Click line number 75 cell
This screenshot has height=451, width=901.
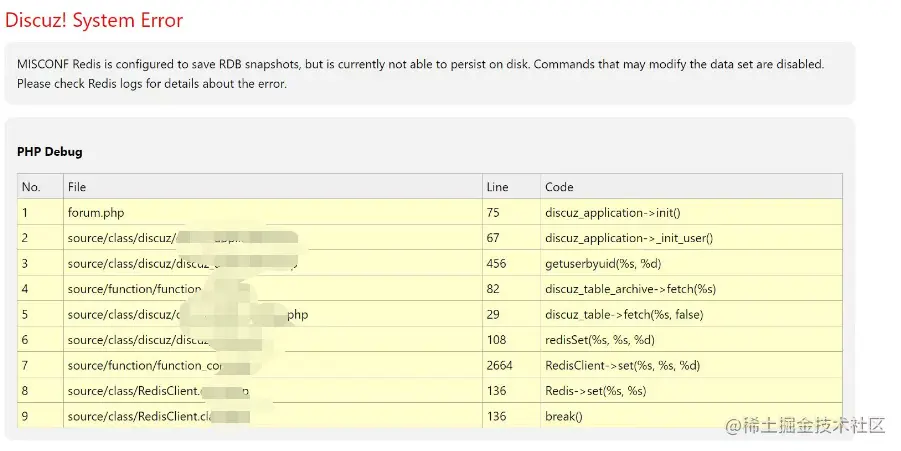coord(511,212)
